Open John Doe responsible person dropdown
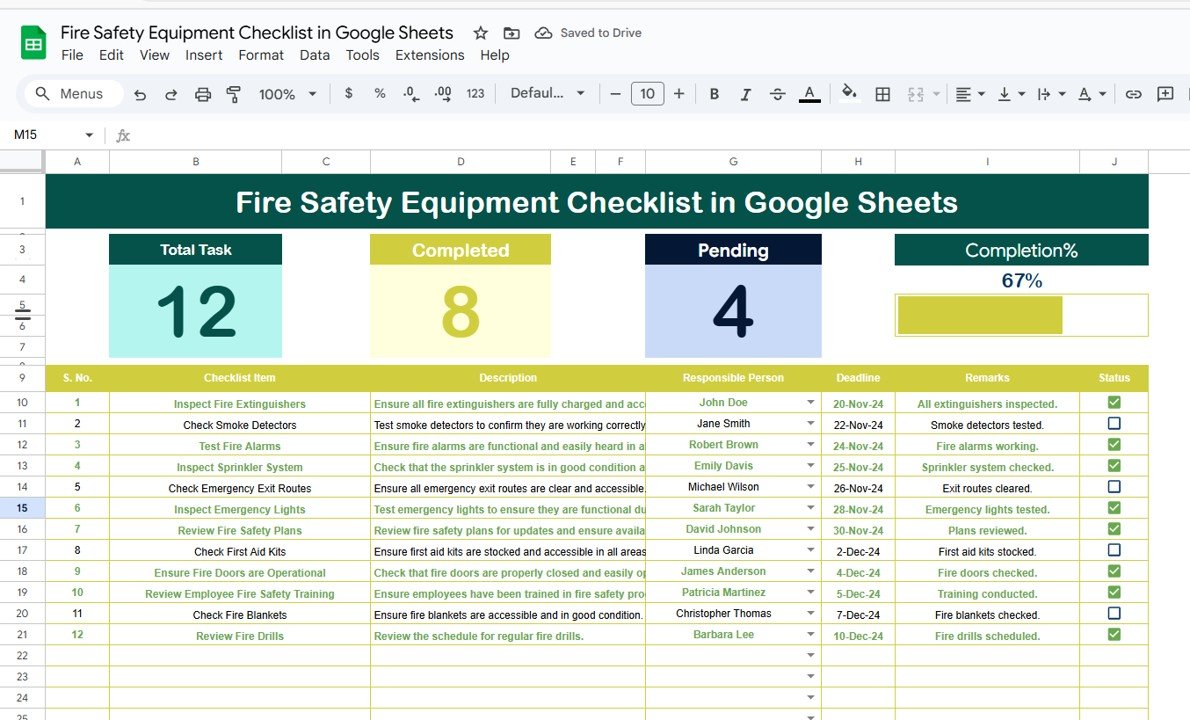The width and height of the screenshot is (1190, 720). (811, 402)
